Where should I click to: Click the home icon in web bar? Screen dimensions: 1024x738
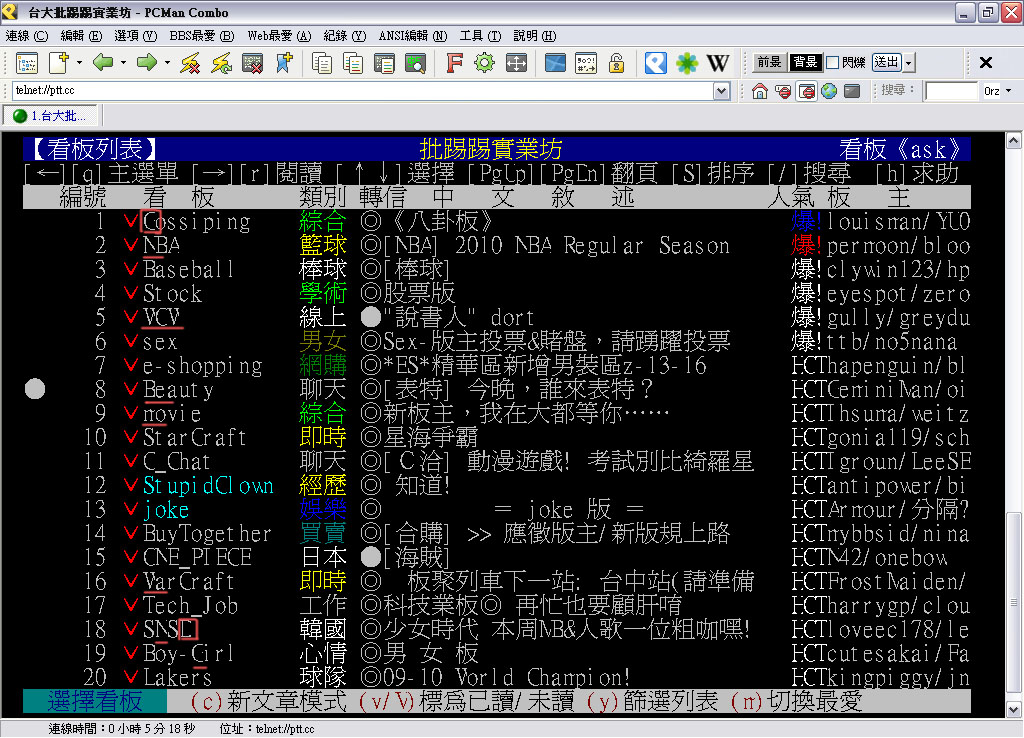coord(760,91)
